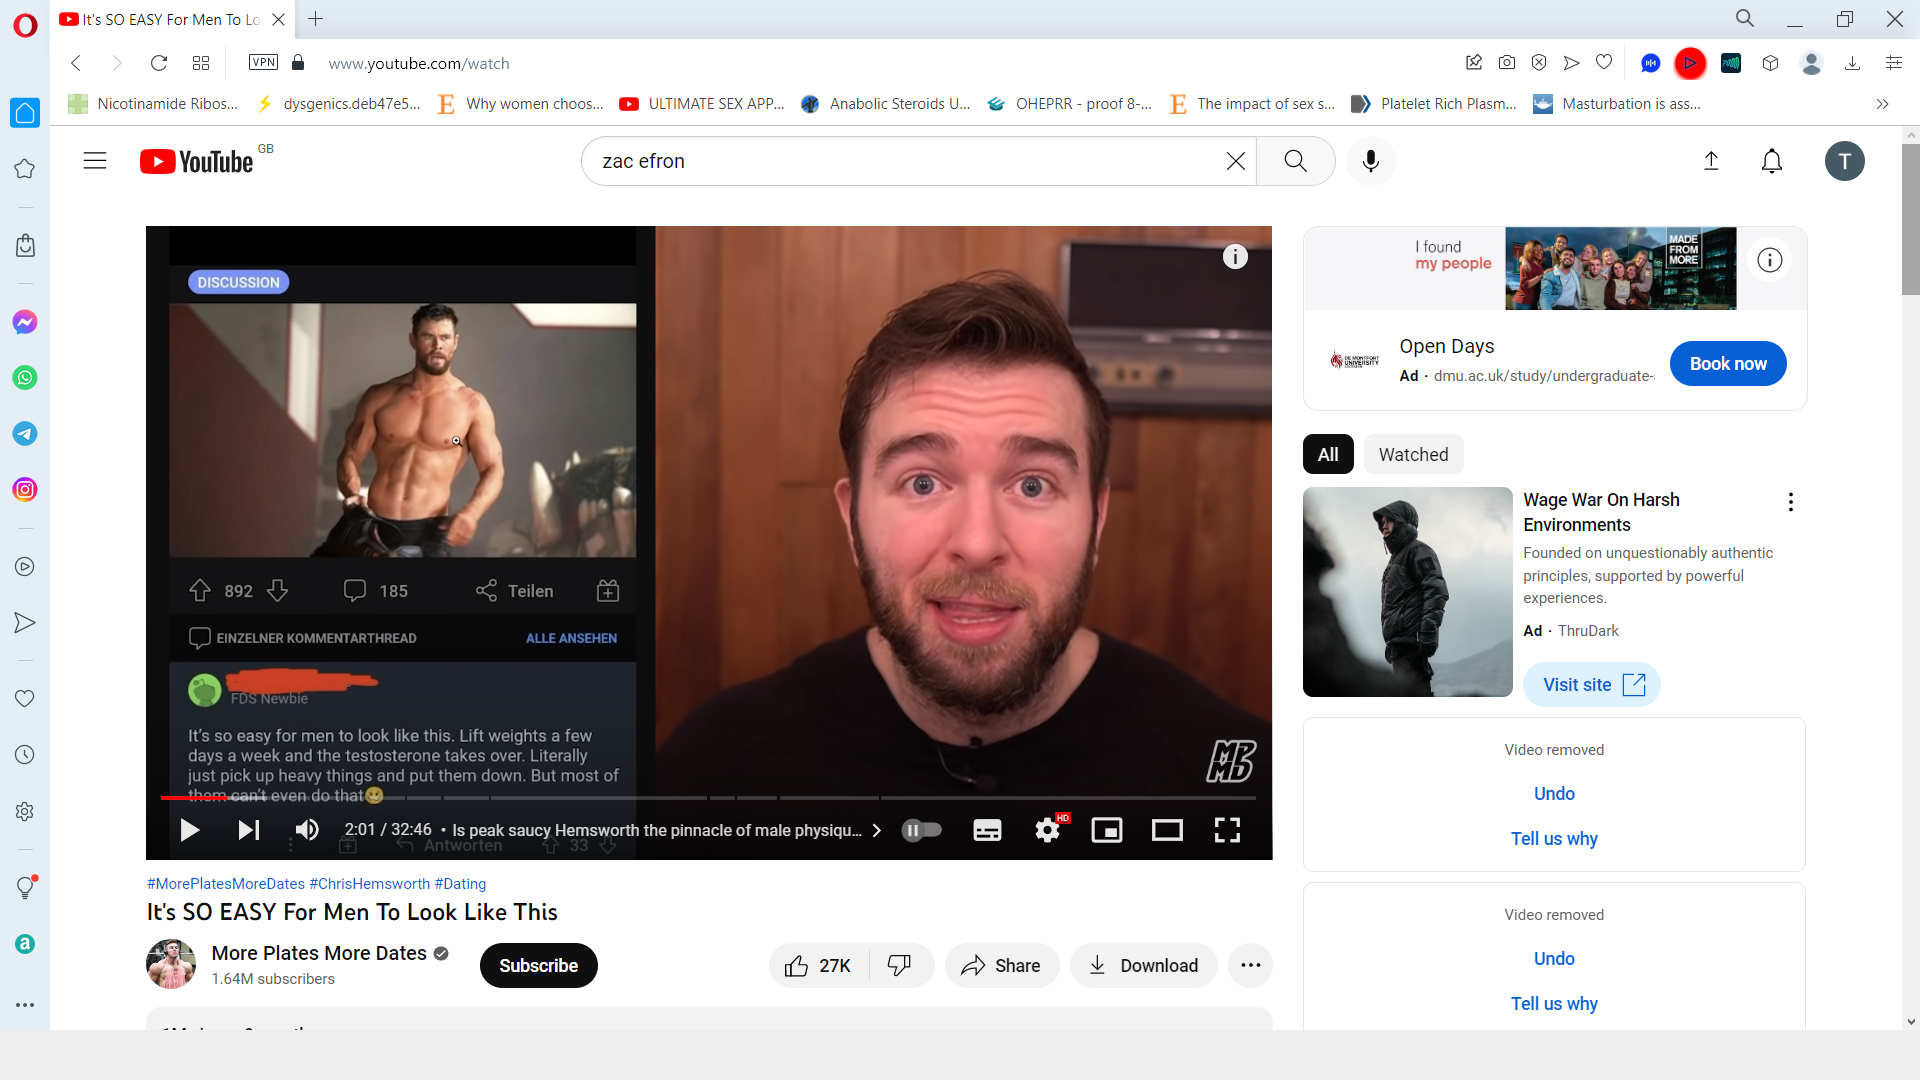Open Telegram in Opera sidebar
The image size is (1920, 1080).
(x=25, y=434)
